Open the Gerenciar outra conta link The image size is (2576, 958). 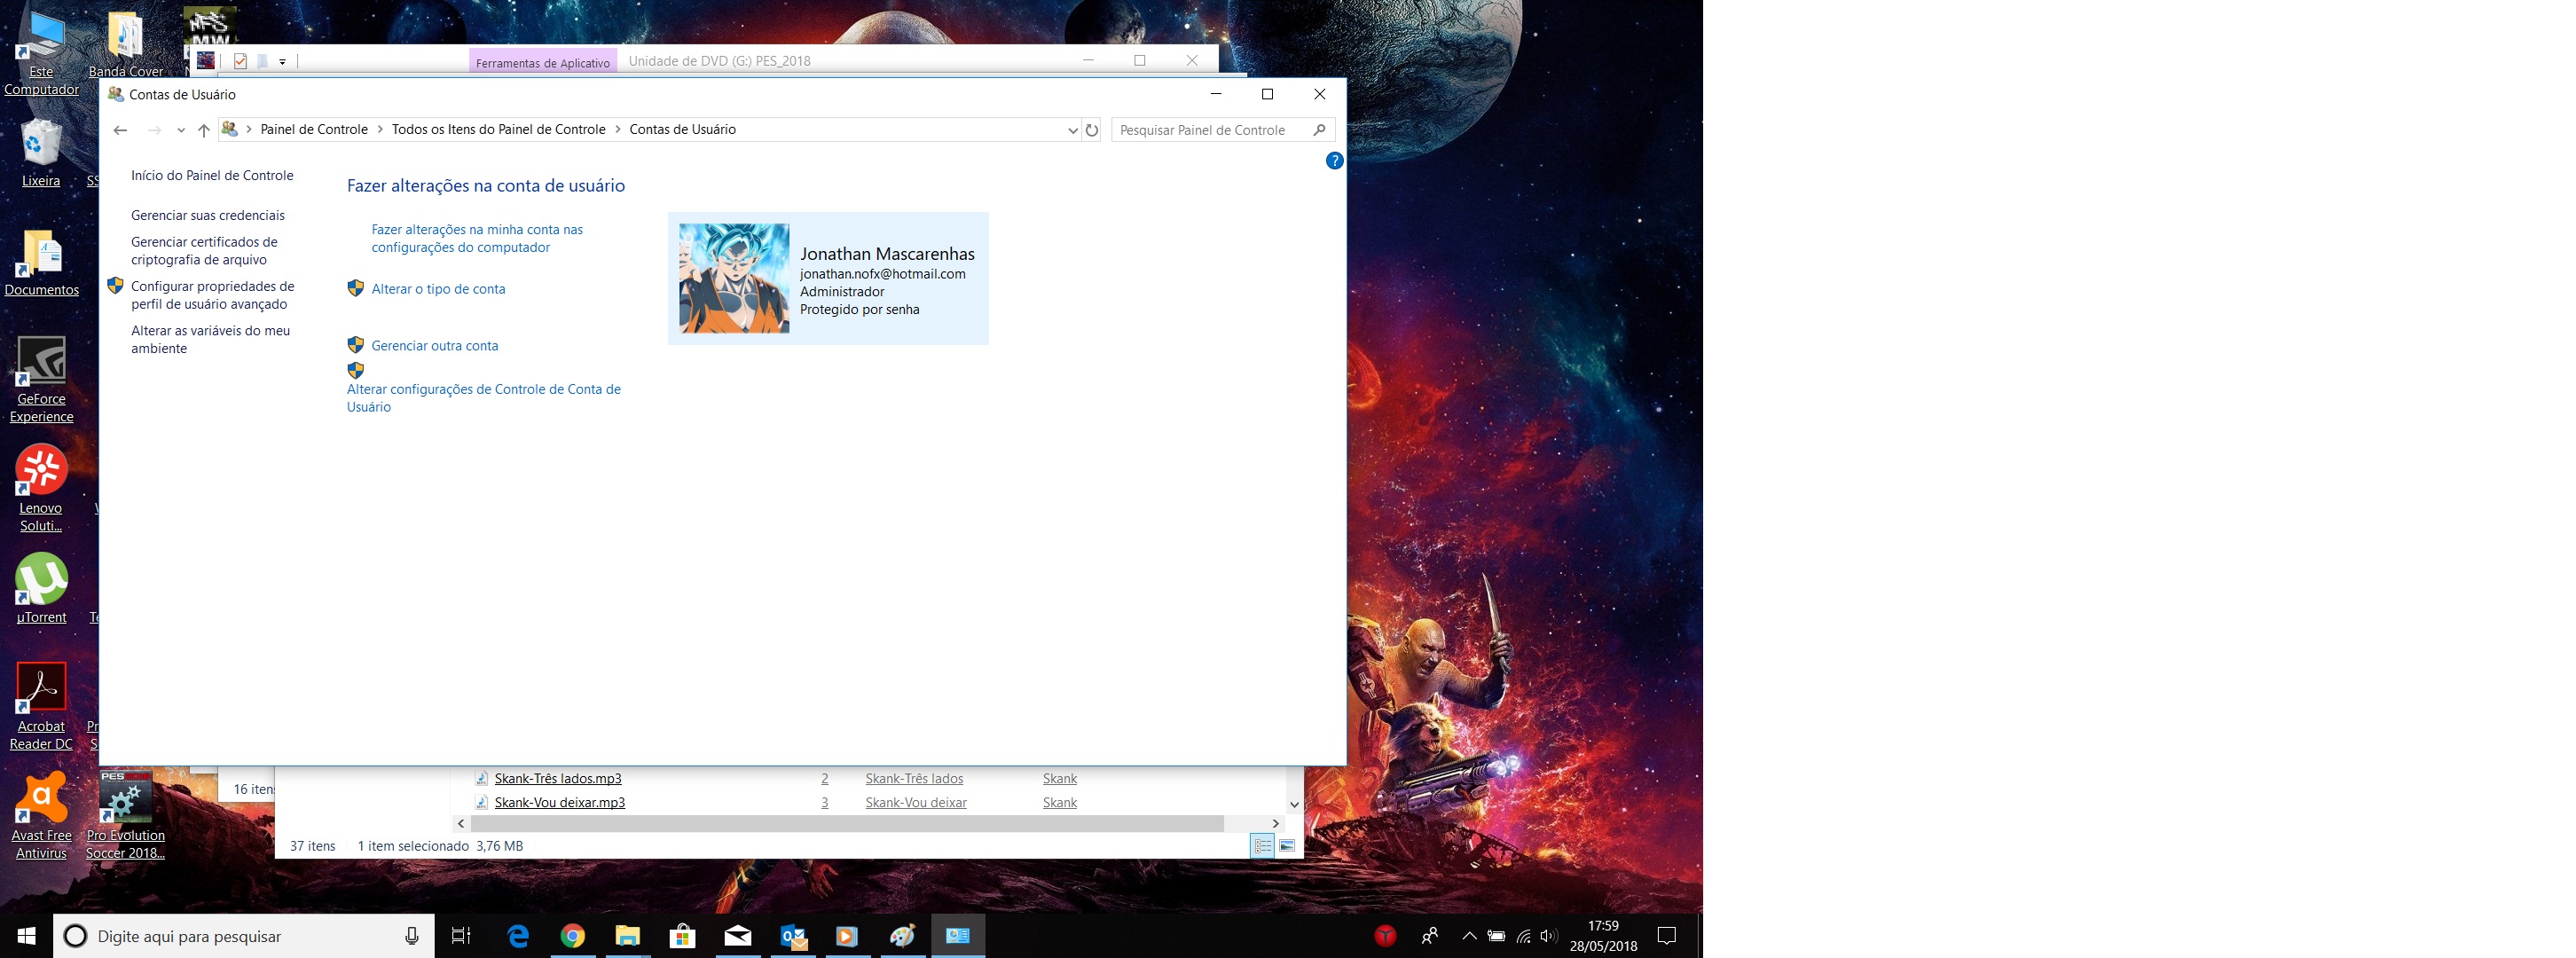coord(434,346)
